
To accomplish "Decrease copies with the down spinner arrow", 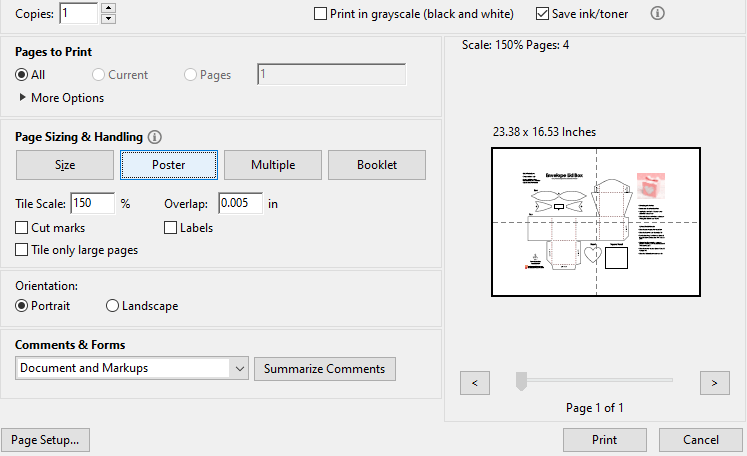I will point(109,19).
